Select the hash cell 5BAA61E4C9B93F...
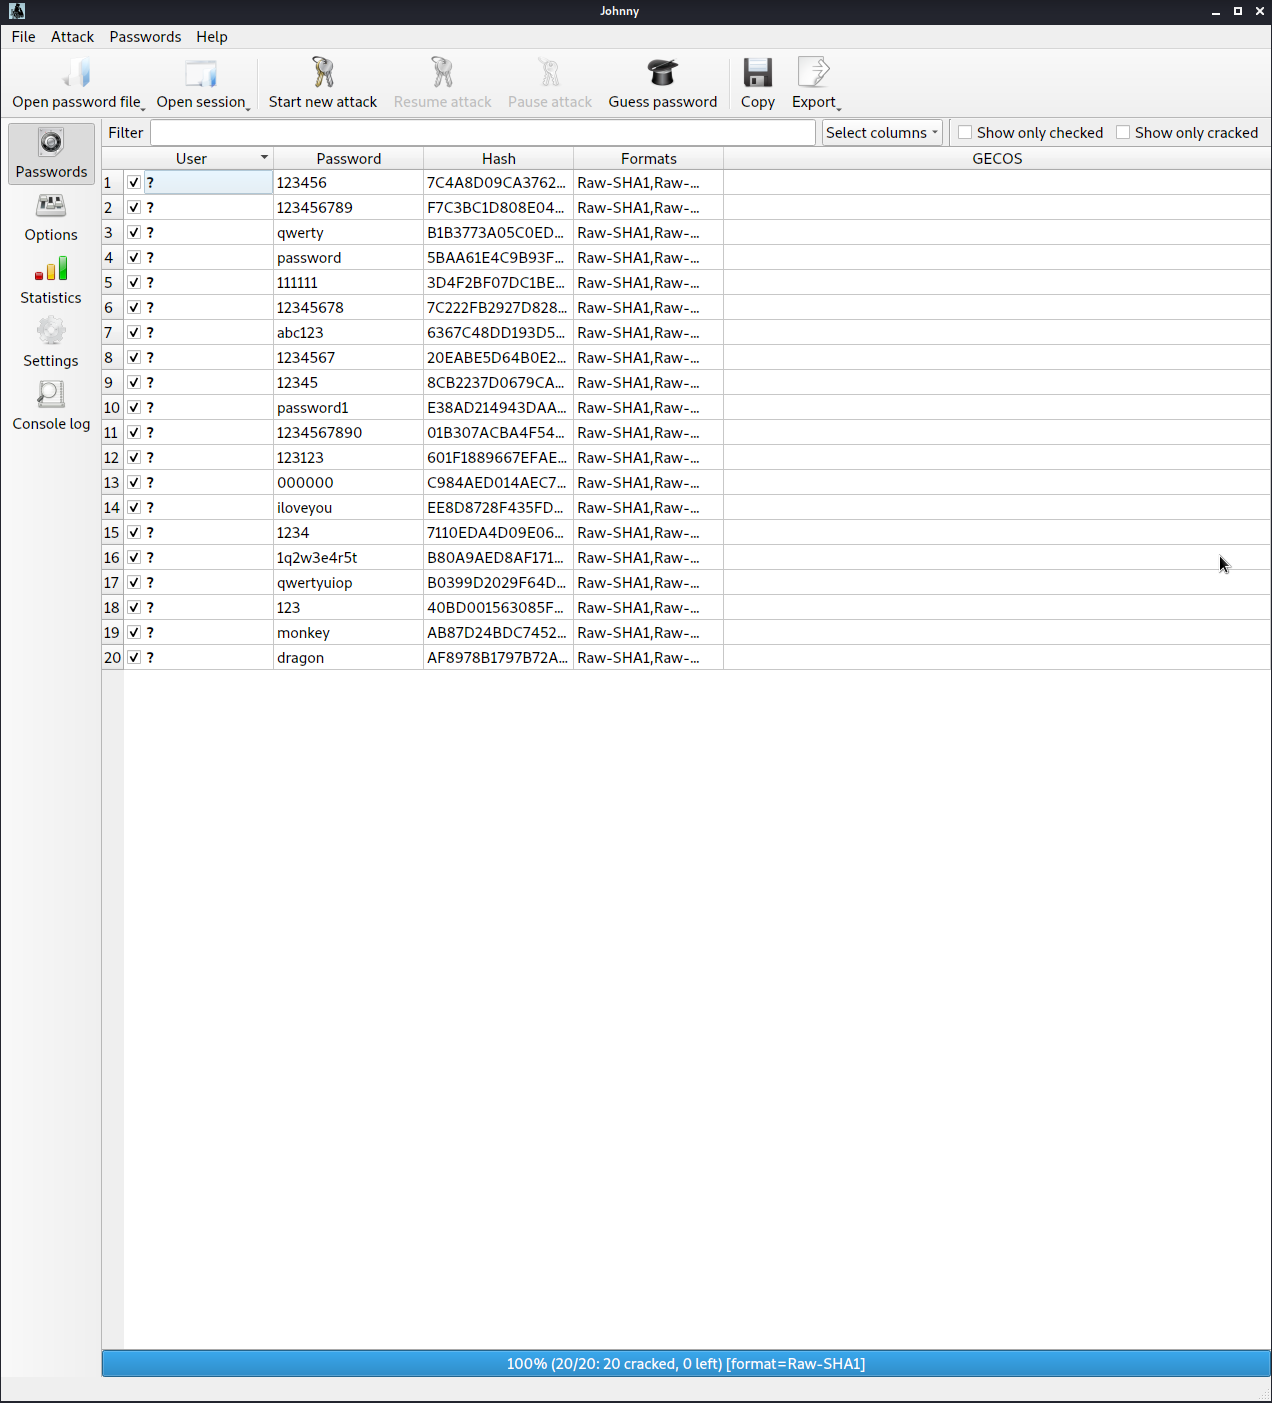 coord(498,257)
